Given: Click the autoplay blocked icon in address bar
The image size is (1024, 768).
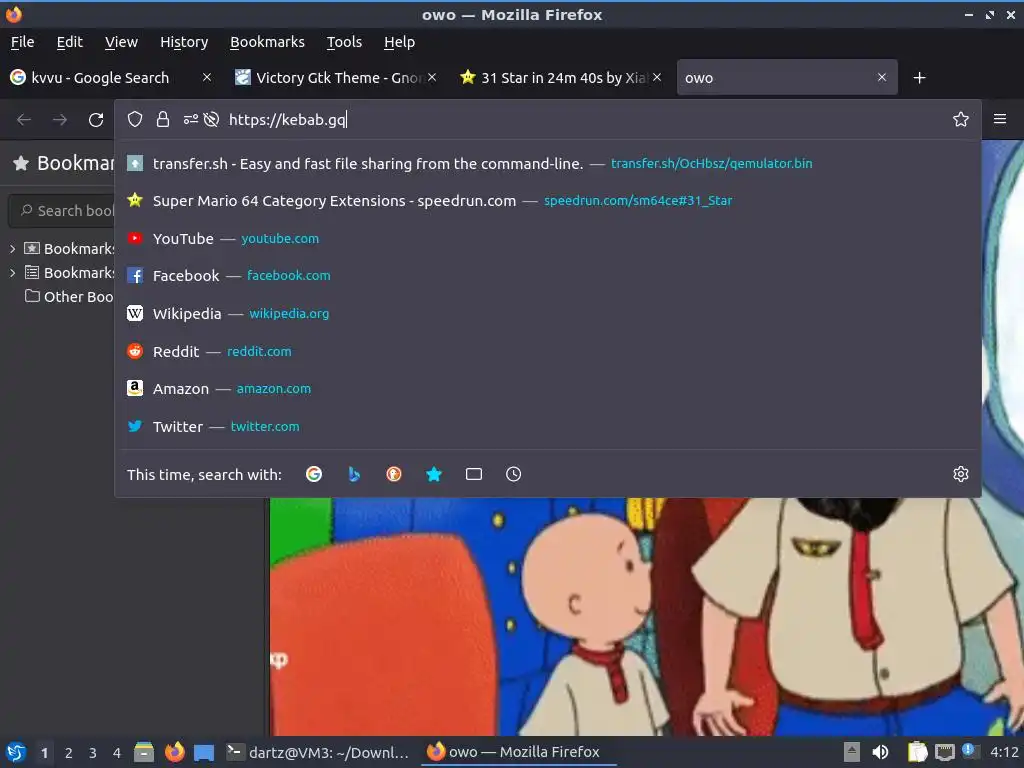Looking at the screenshot, I should click(211, 120).
